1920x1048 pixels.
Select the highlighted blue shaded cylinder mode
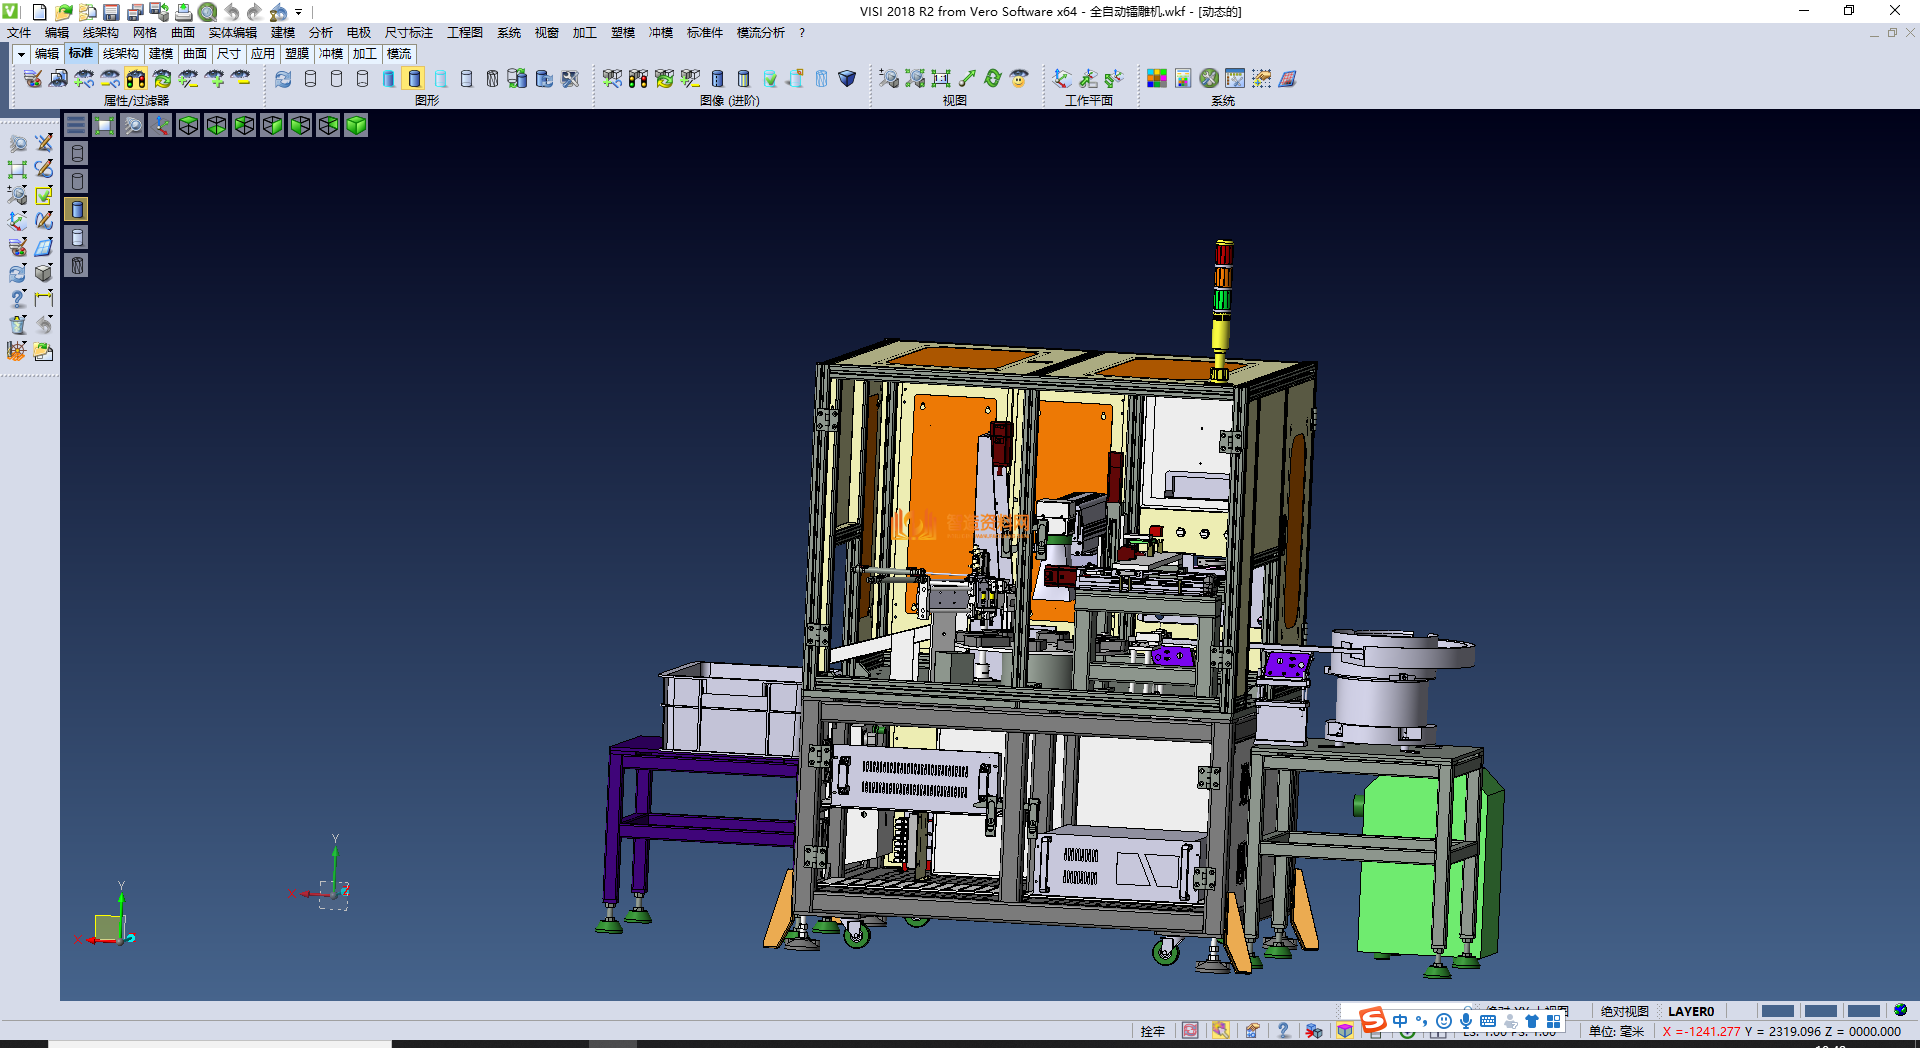[414, 79]
